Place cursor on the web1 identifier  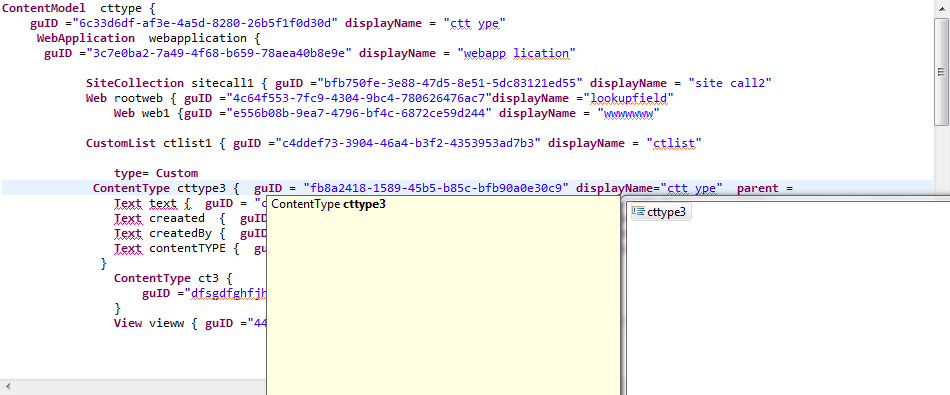[x=156, y=113]
